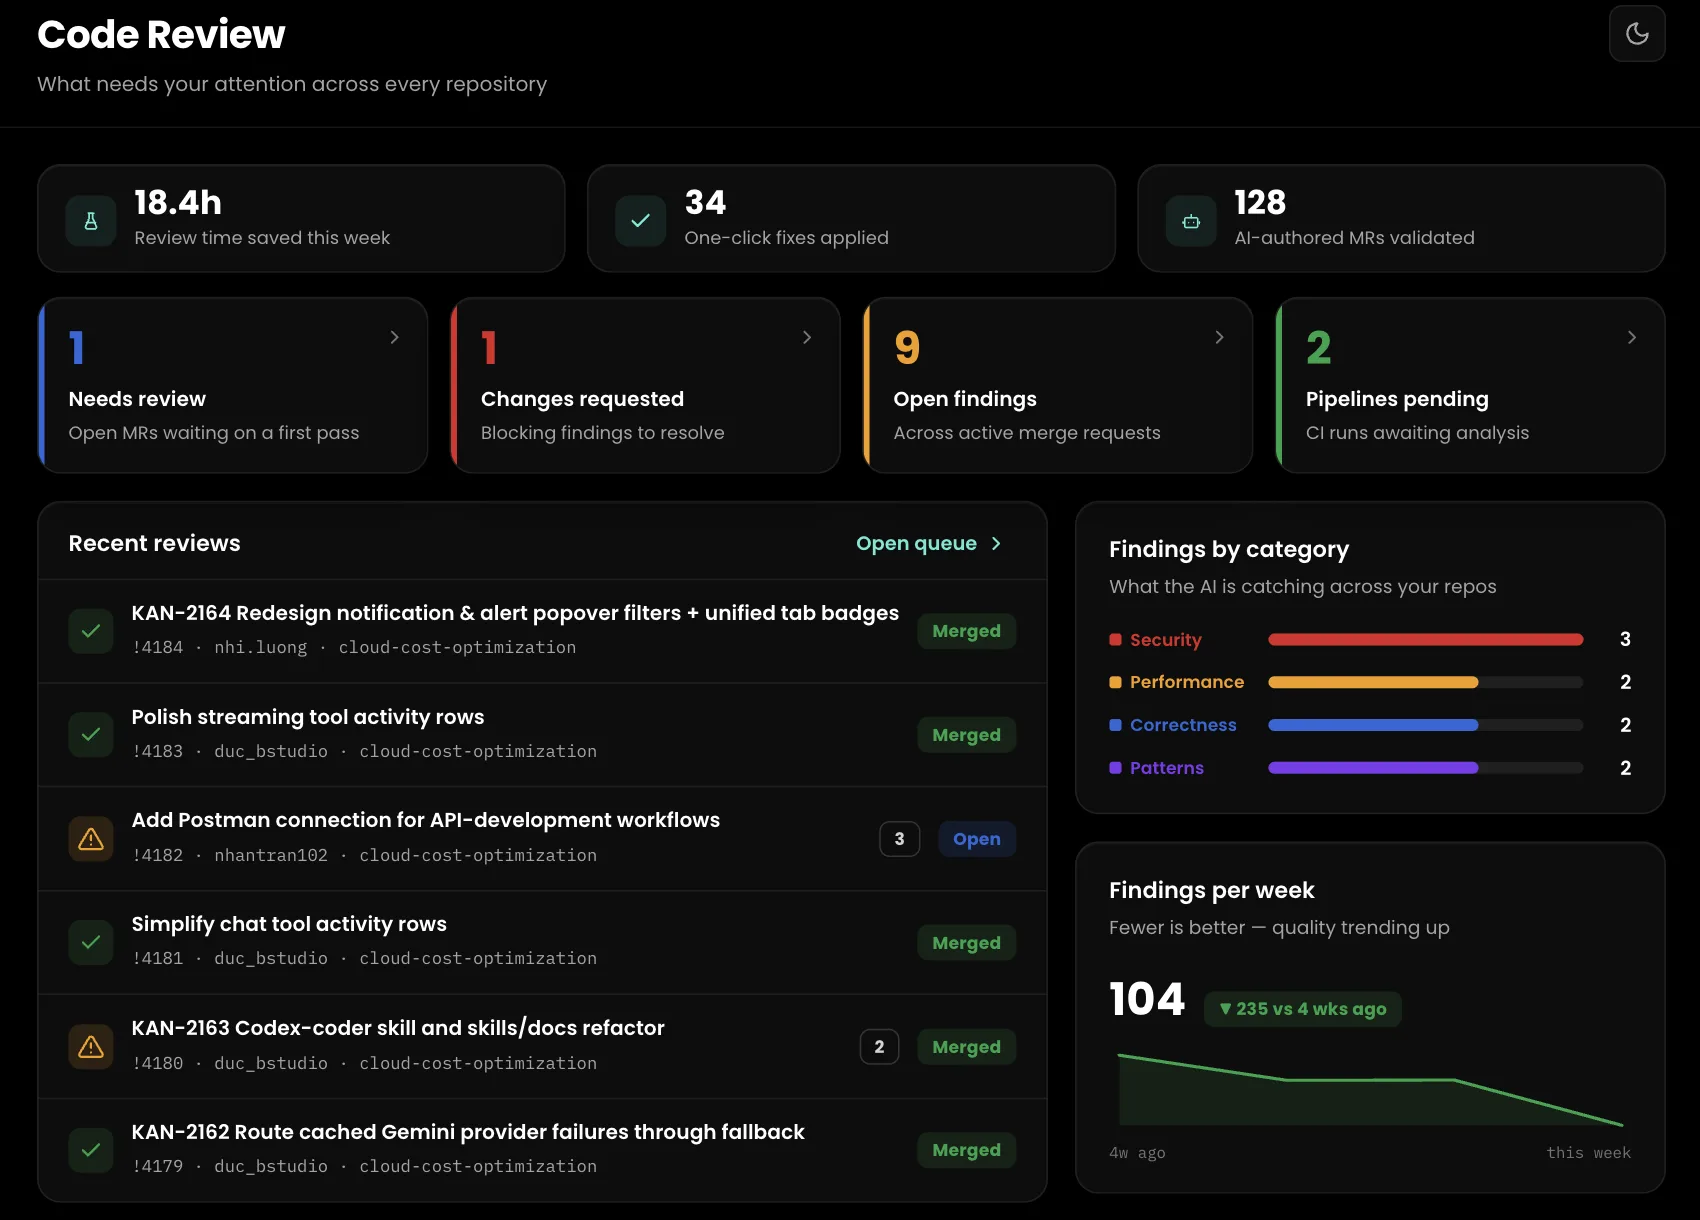Viewport: 1700px width, 1220px height.
Task: Click author nhantran102 in Postman row
Action: coord(271,855)
